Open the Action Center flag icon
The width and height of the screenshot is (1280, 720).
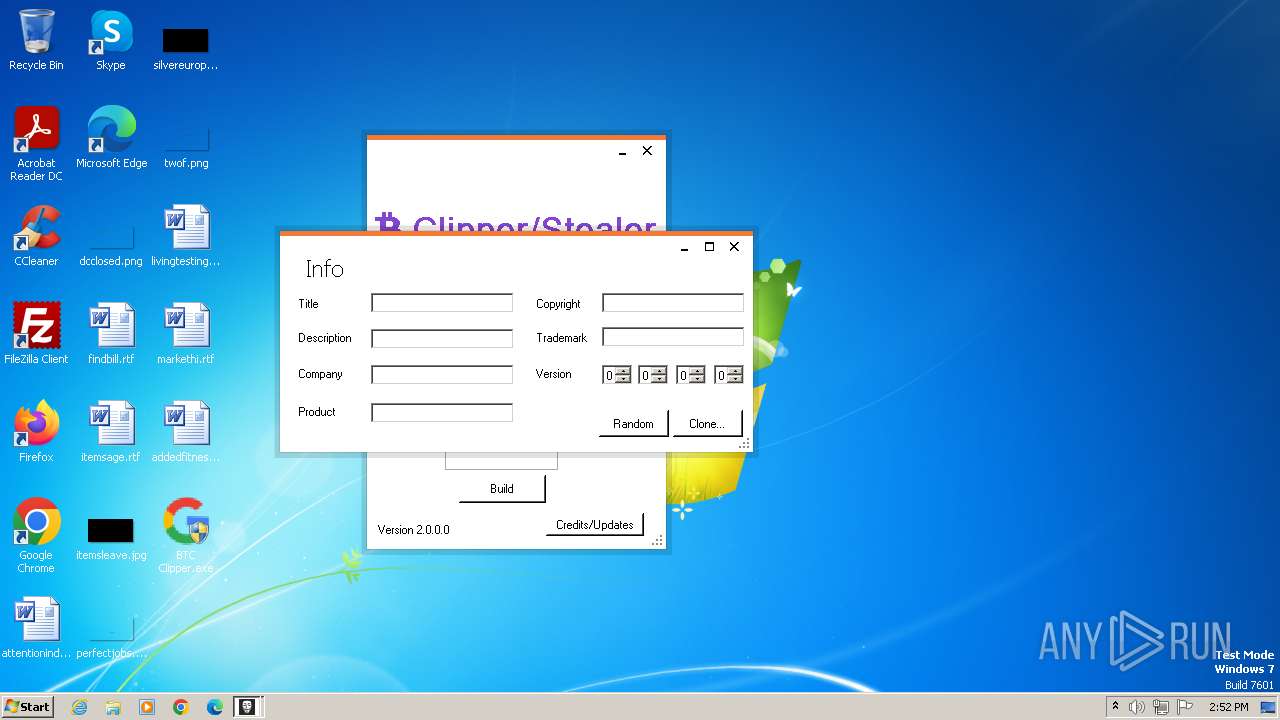[x=1185, y=707]
